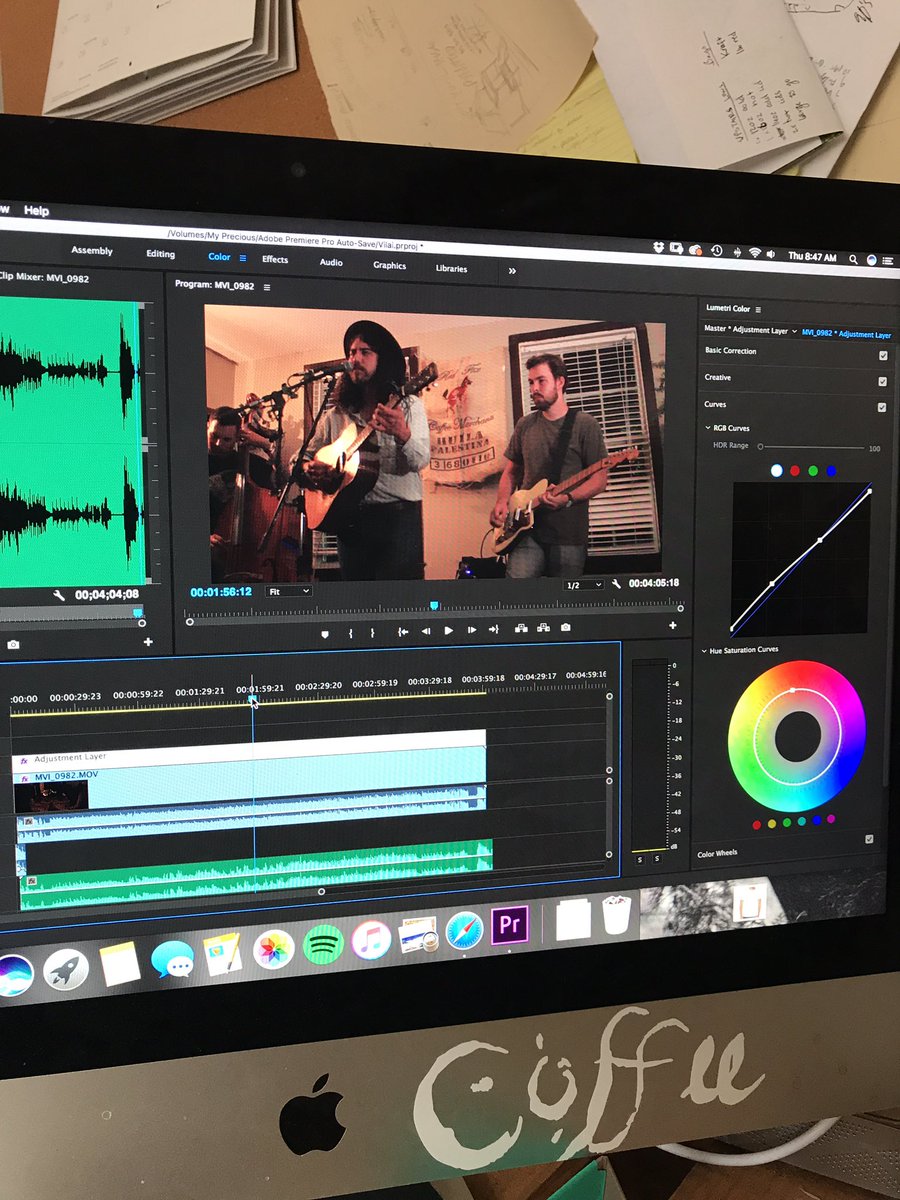900x1200 pixels.
Task: Open Program monitor button editor plus
Action: pyautogui.click(x=672, y=625)
